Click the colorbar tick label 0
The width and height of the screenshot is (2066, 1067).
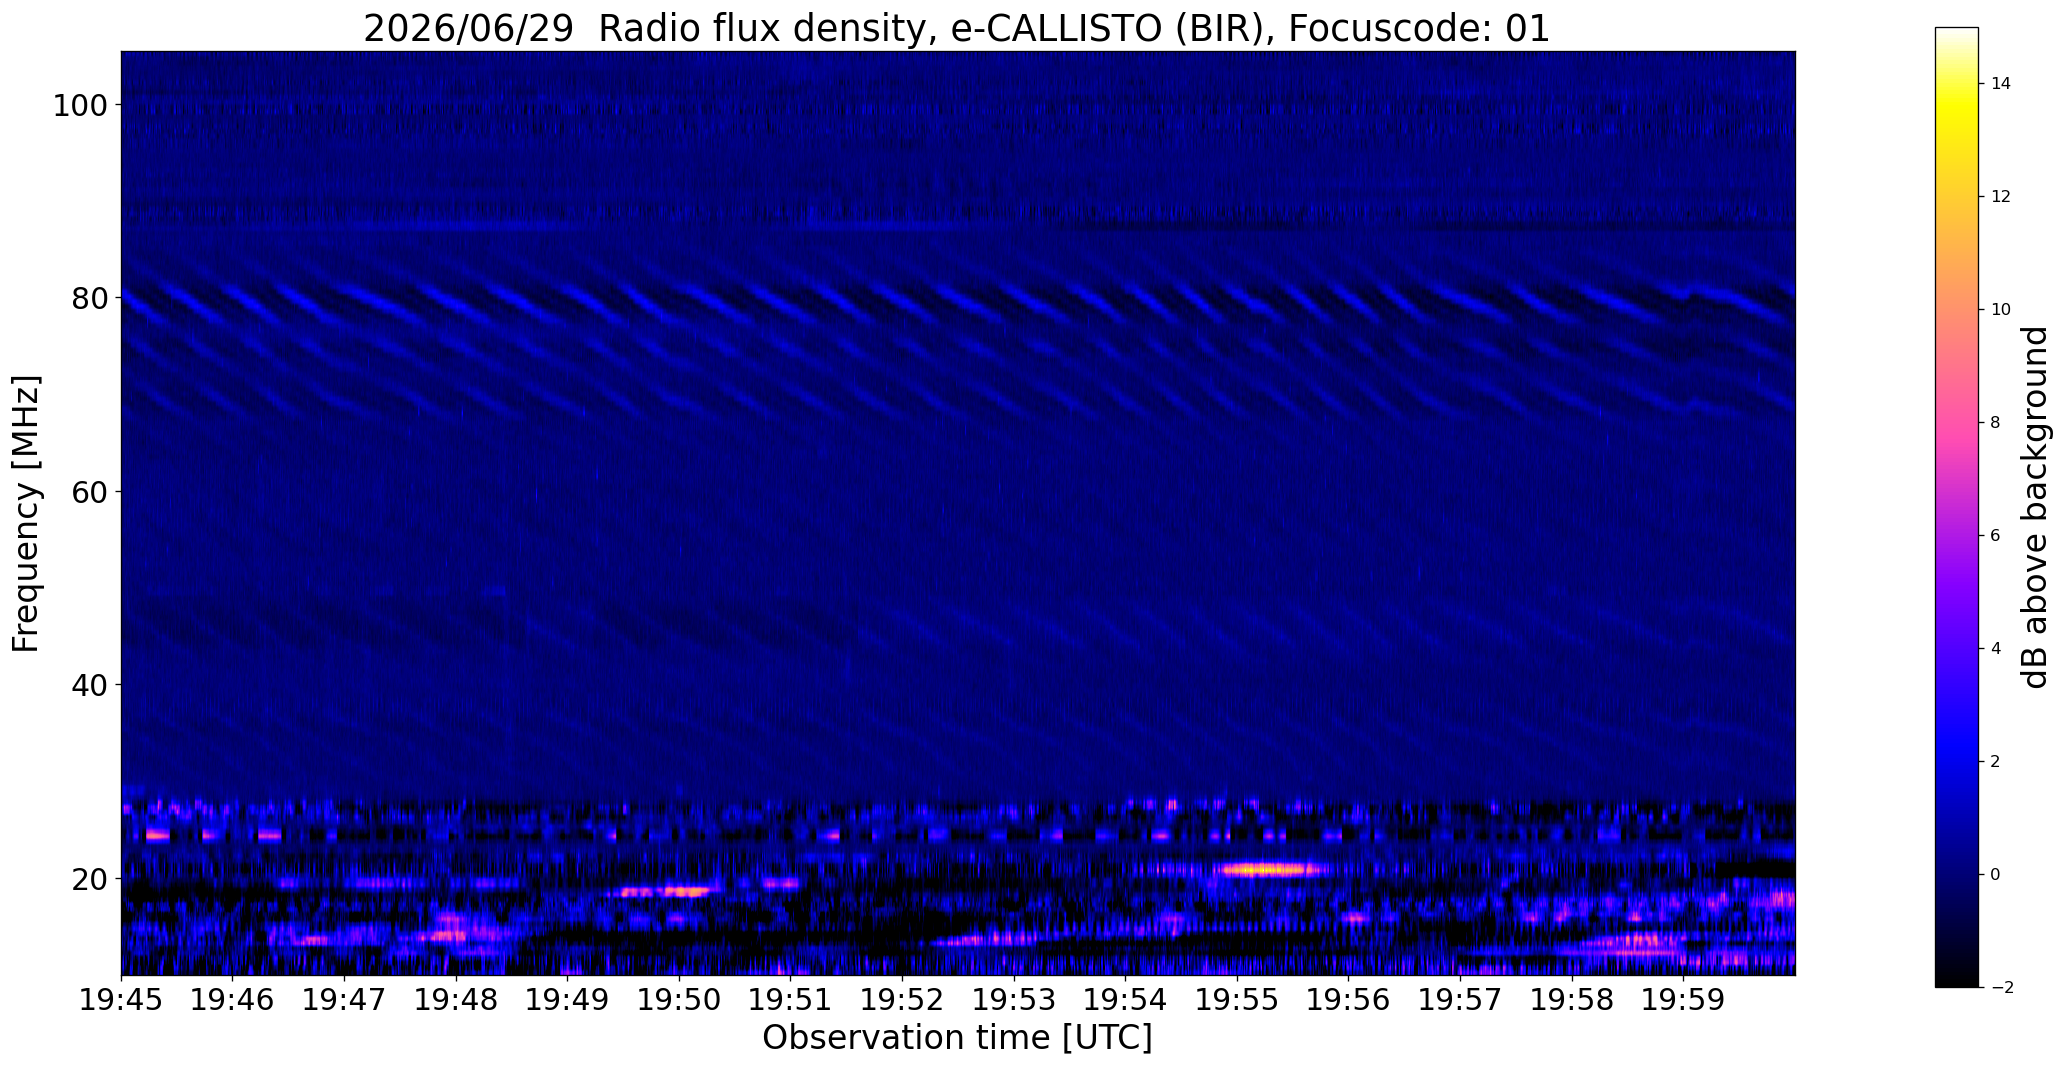tap(1996, 875)
